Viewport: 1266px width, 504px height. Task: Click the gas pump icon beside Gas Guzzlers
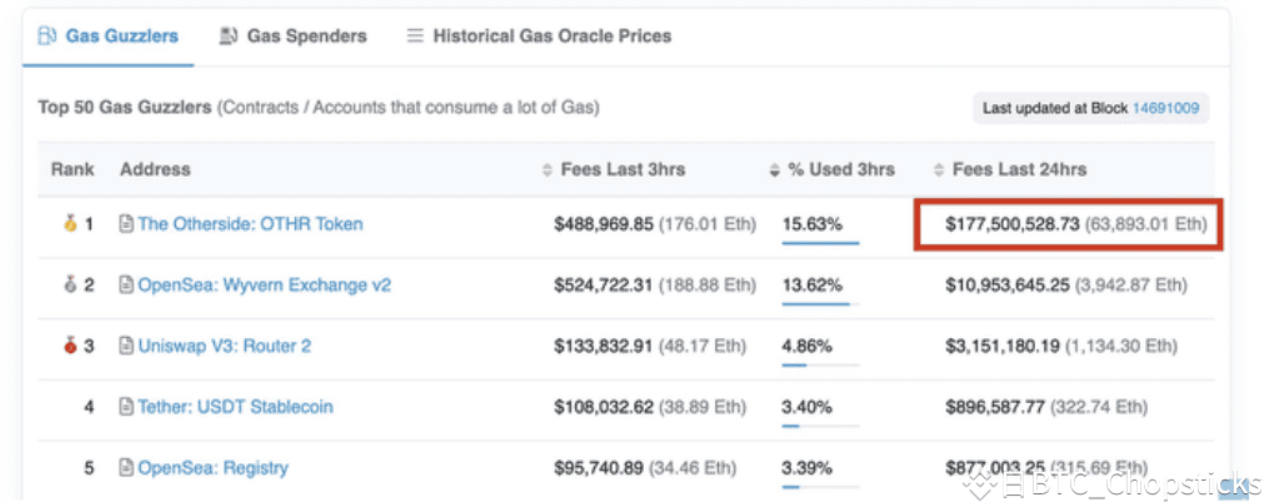click(47, 36)
